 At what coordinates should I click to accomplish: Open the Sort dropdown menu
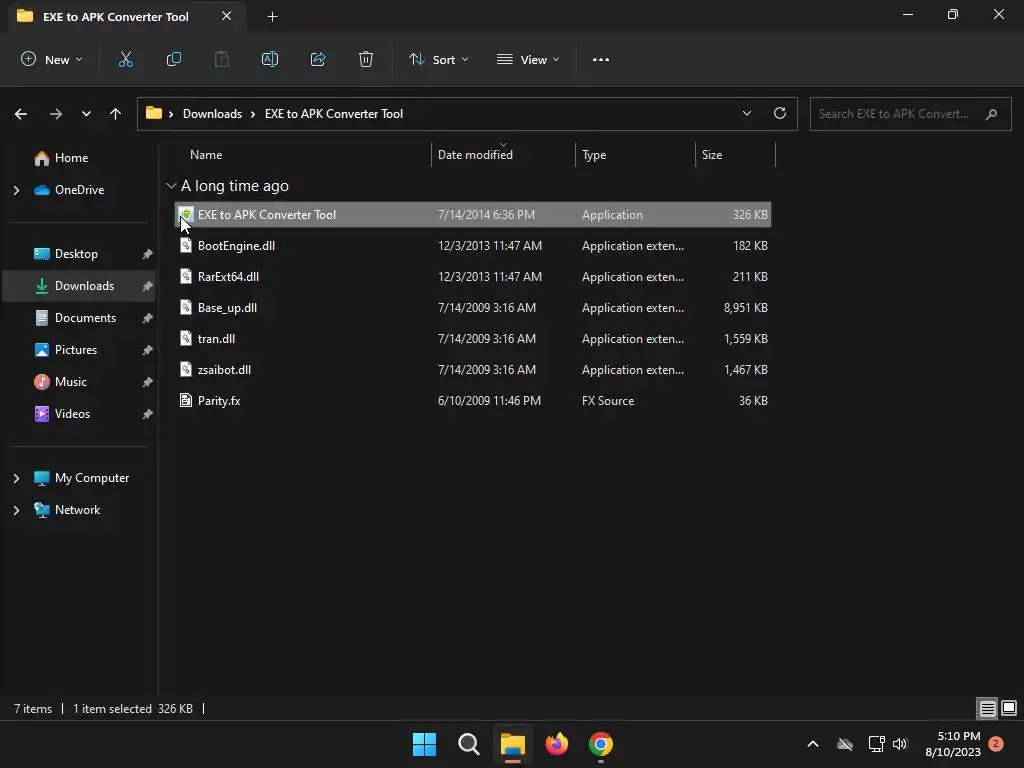439,59
